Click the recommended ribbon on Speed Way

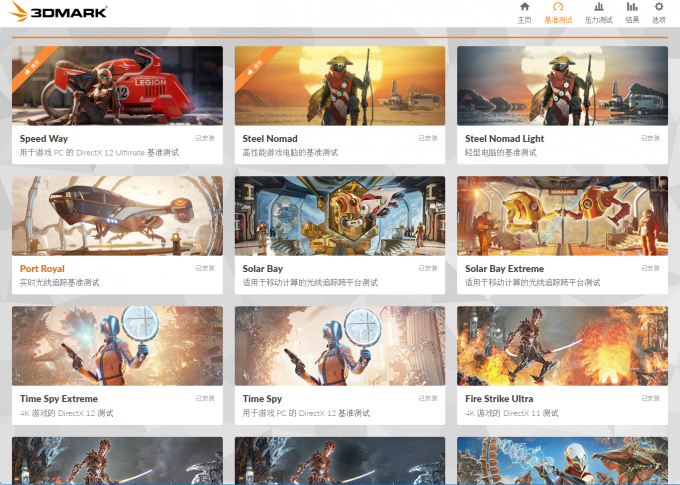click(x=33, y=67)
